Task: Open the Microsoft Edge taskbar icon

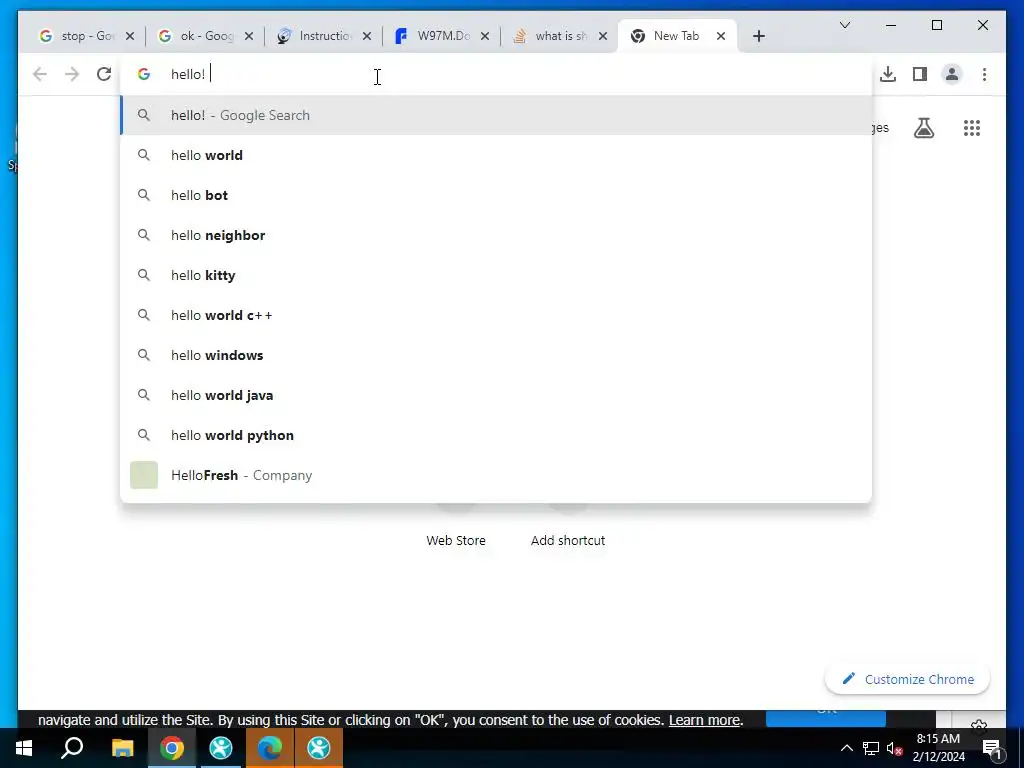Action: (x=270, y=748)
